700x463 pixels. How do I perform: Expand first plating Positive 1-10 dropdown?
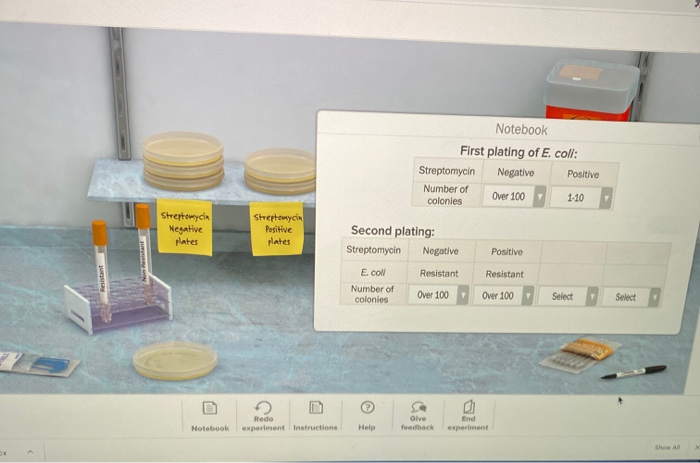pos(581,198)
